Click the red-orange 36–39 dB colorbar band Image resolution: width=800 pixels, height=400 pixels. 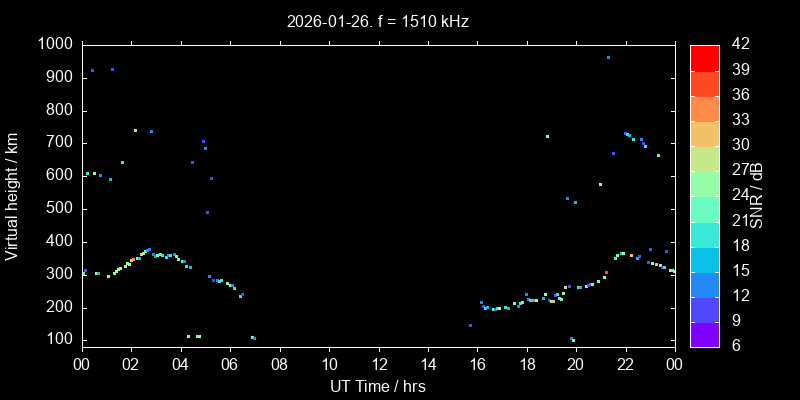(704, 83)
